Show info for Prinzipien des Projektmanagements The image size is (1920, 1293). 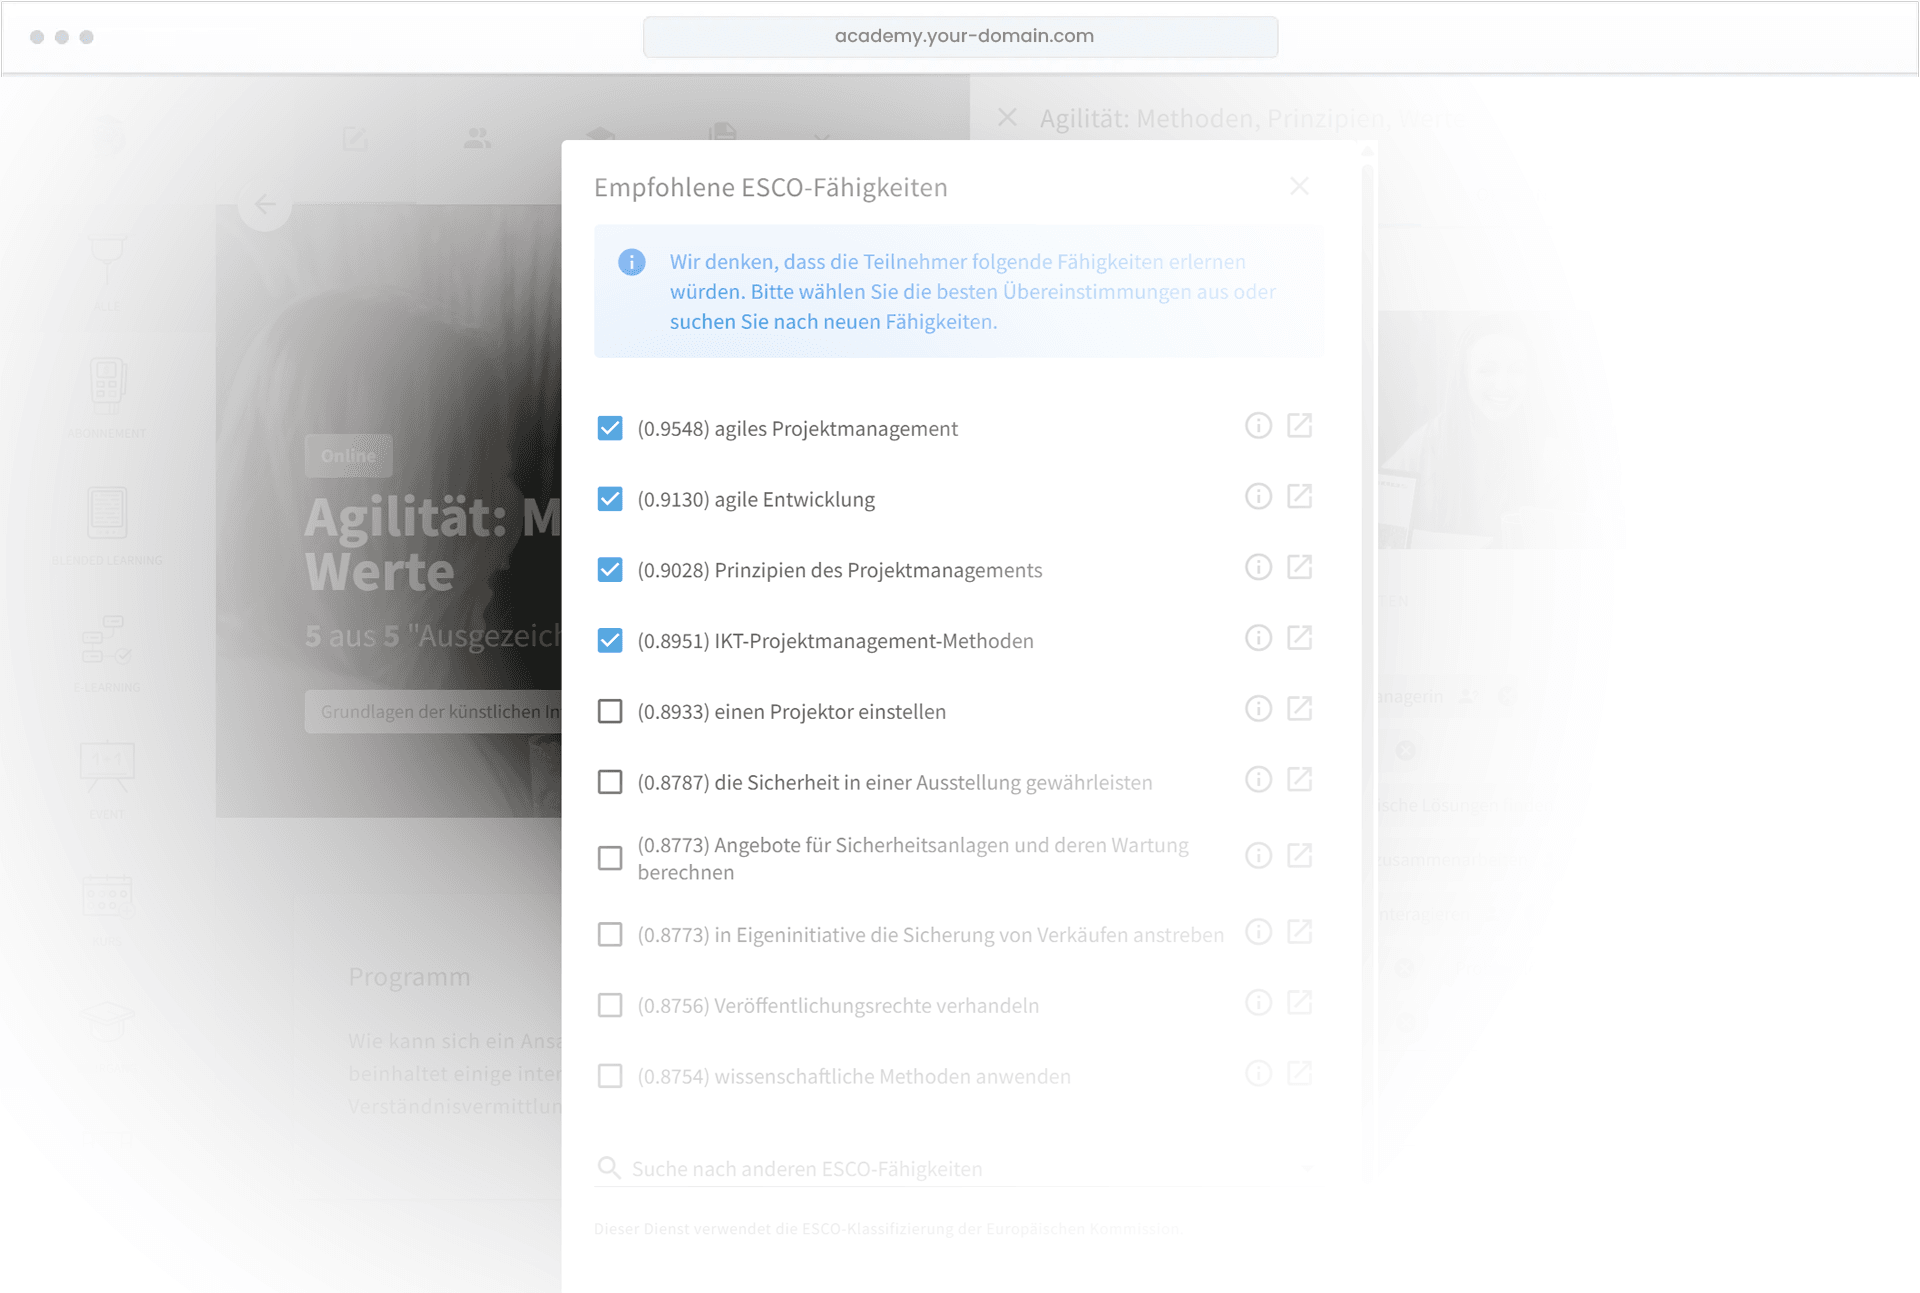click(1258, 568)
